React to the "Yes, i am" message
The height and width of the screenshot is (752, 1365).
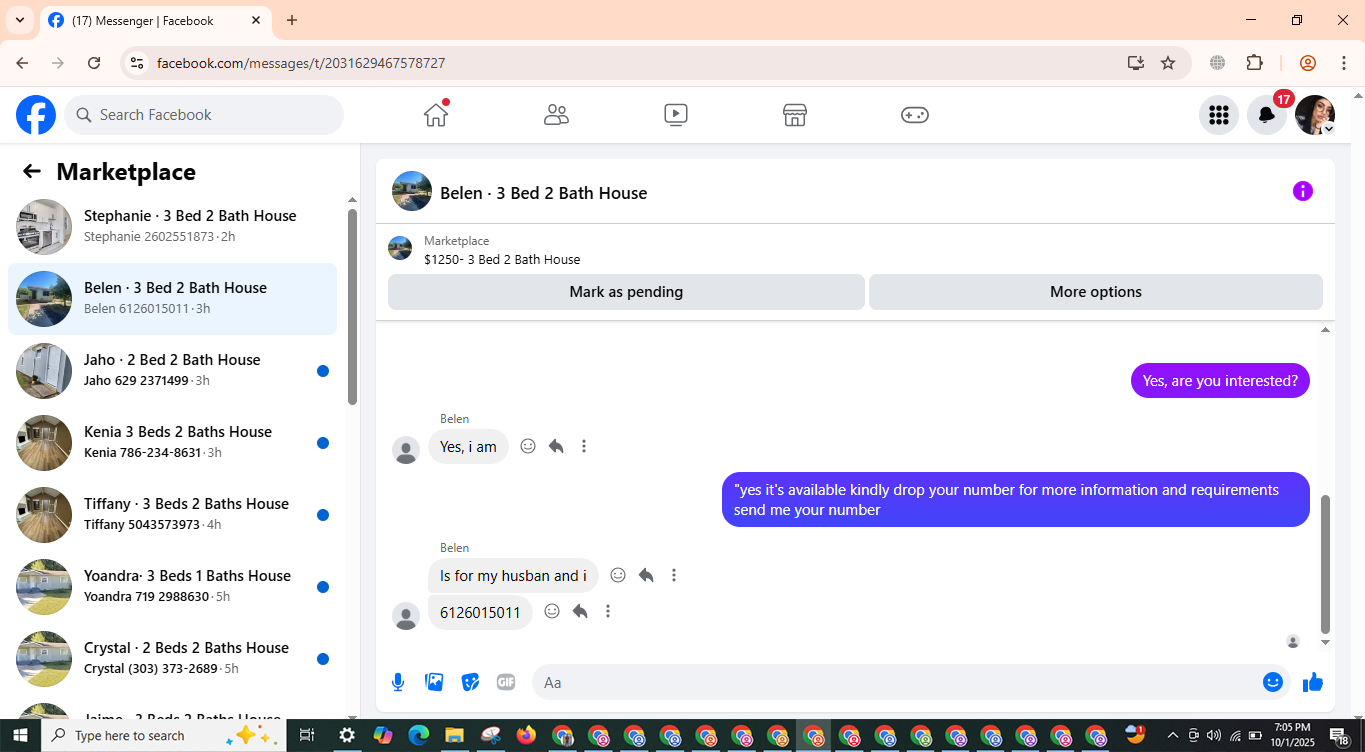[528, 446]
